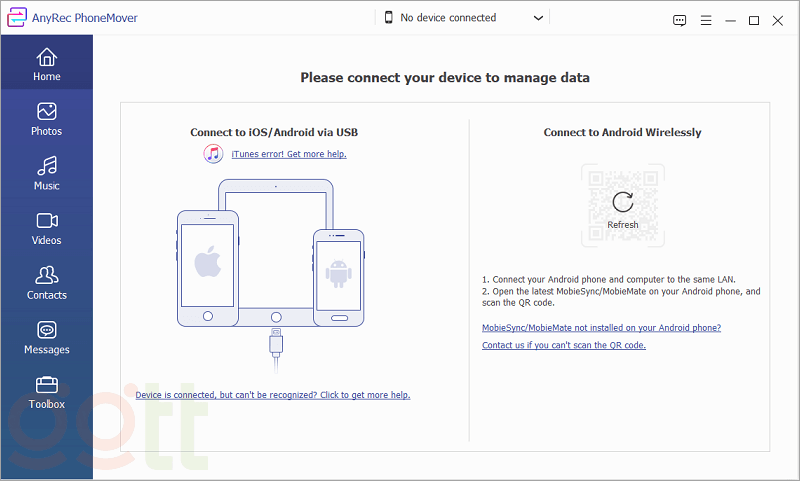
Task: Open MobieSync/MobieMate not installed link
Action: coord(601,328)
